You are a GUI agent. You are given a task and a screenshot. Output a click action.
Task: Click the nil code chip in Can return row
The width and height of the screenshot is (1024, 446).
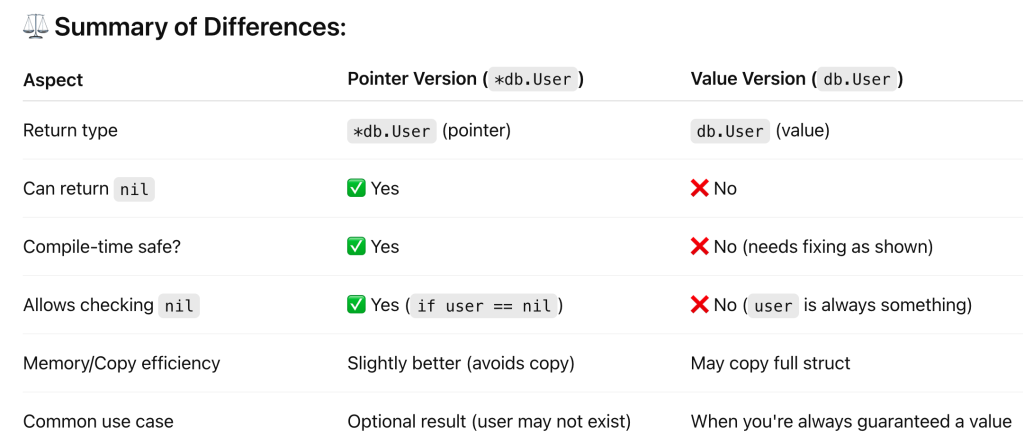point(134,189)
